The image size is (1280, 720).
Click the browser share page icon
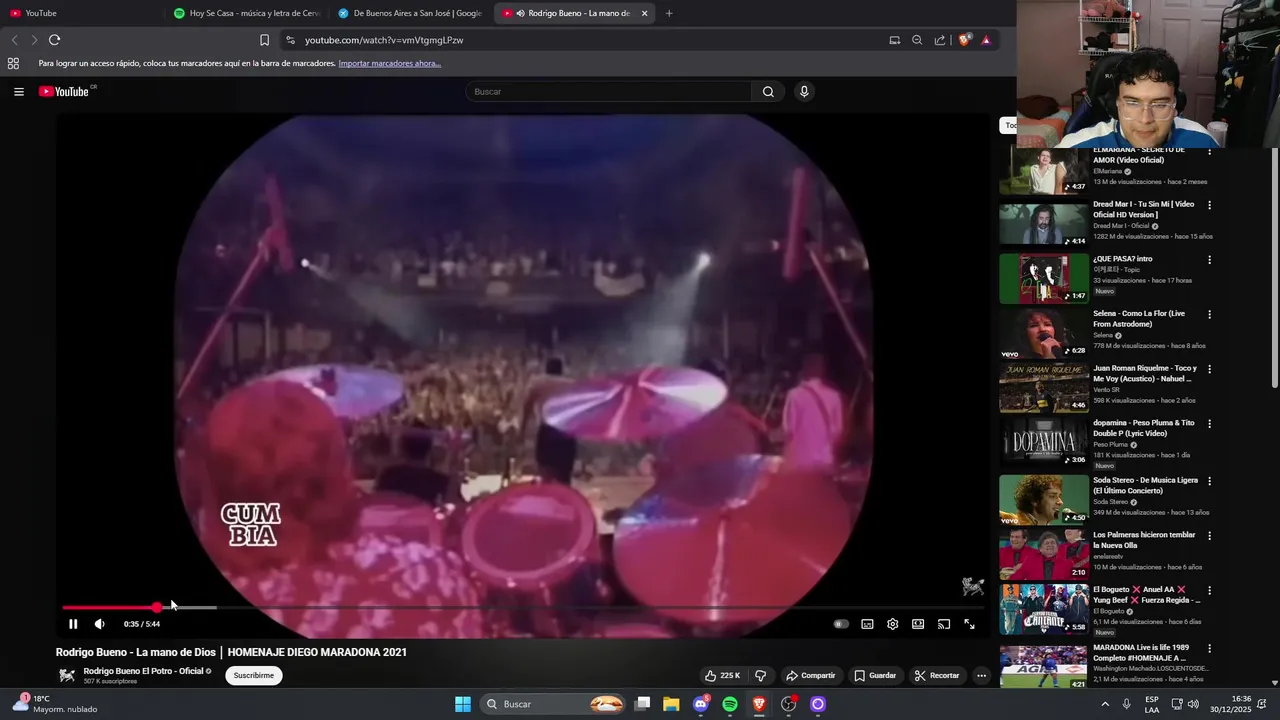pos(940,40)
